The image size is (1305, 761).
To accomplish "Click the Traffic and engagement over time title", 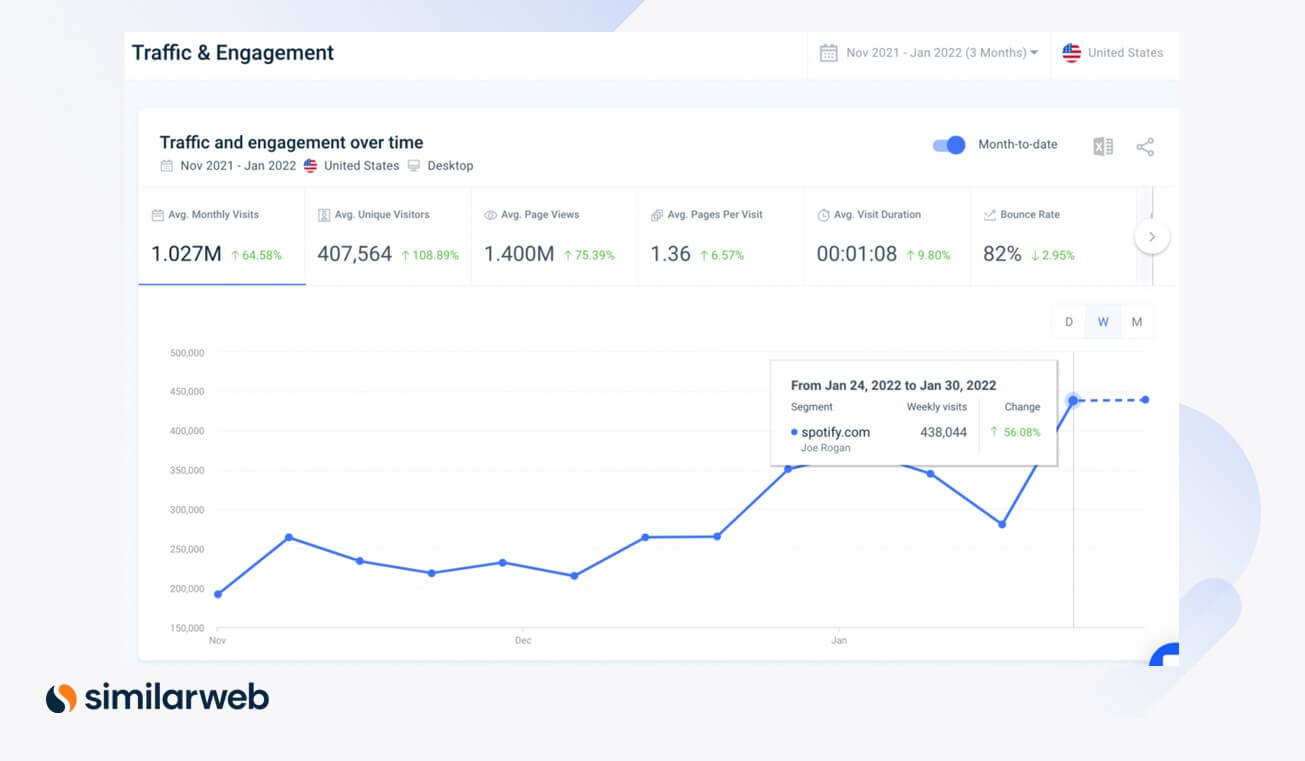I will pyautogui.click(x=291, y=142).
